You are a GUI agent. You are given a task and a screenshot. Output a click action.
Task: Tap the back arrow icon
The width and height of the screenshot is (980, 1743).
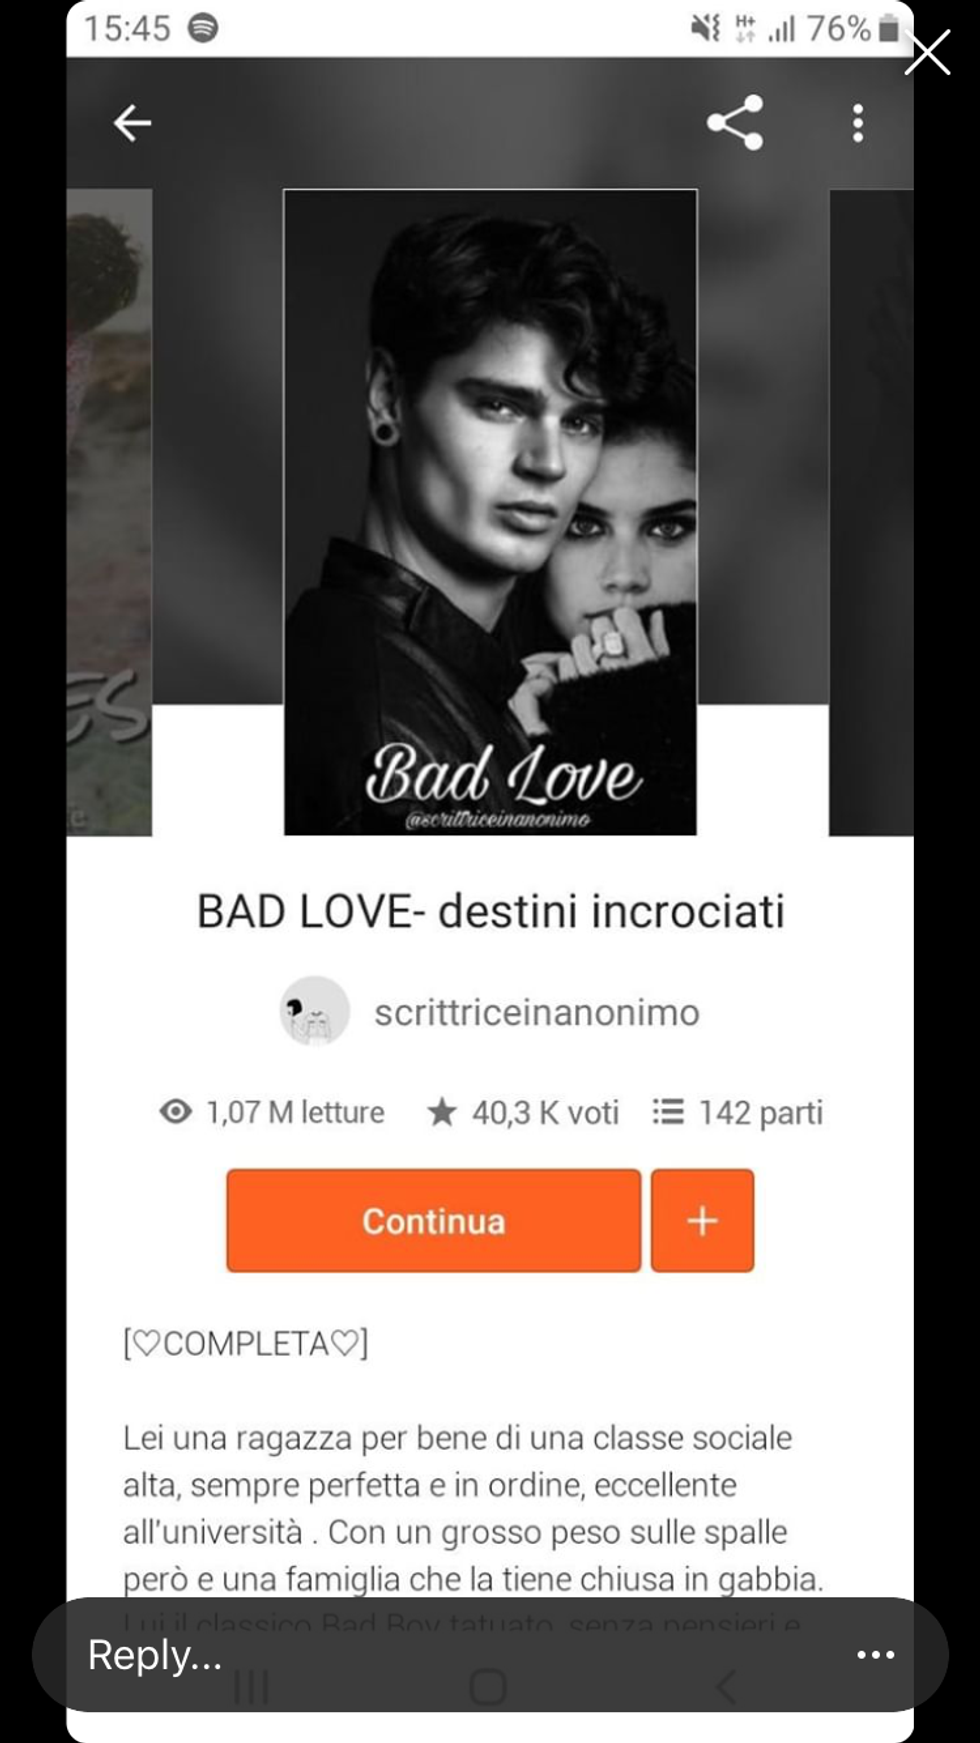click(132, 123)
